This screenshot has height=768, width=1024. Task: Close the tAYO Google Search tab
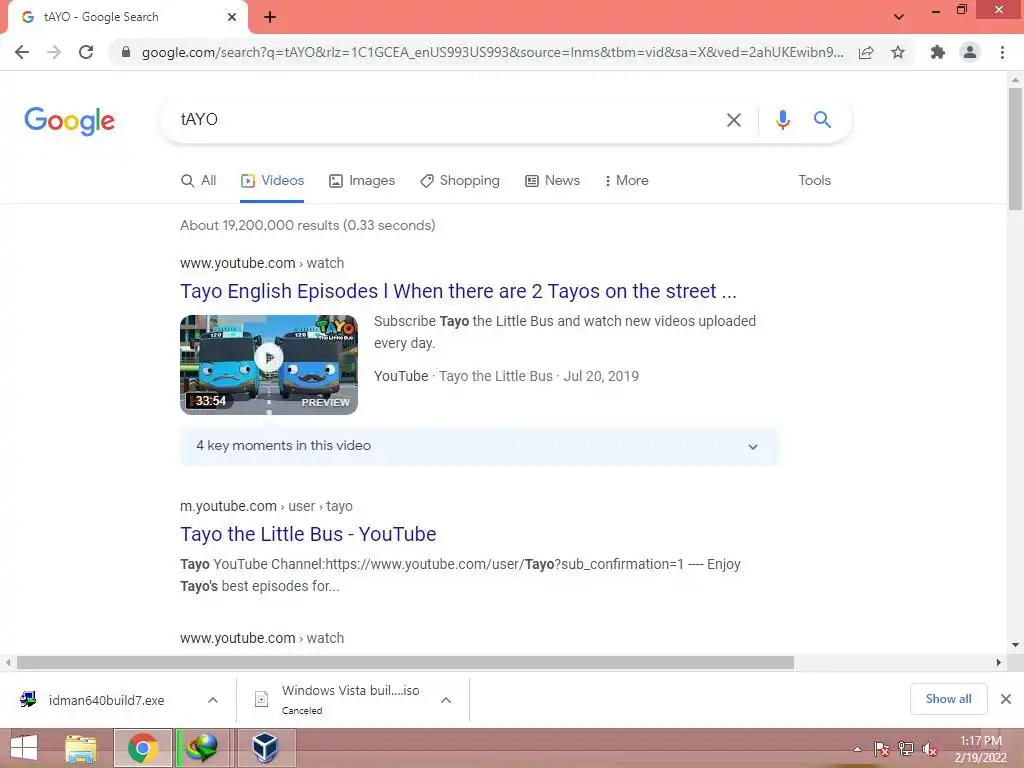point(232,17)
